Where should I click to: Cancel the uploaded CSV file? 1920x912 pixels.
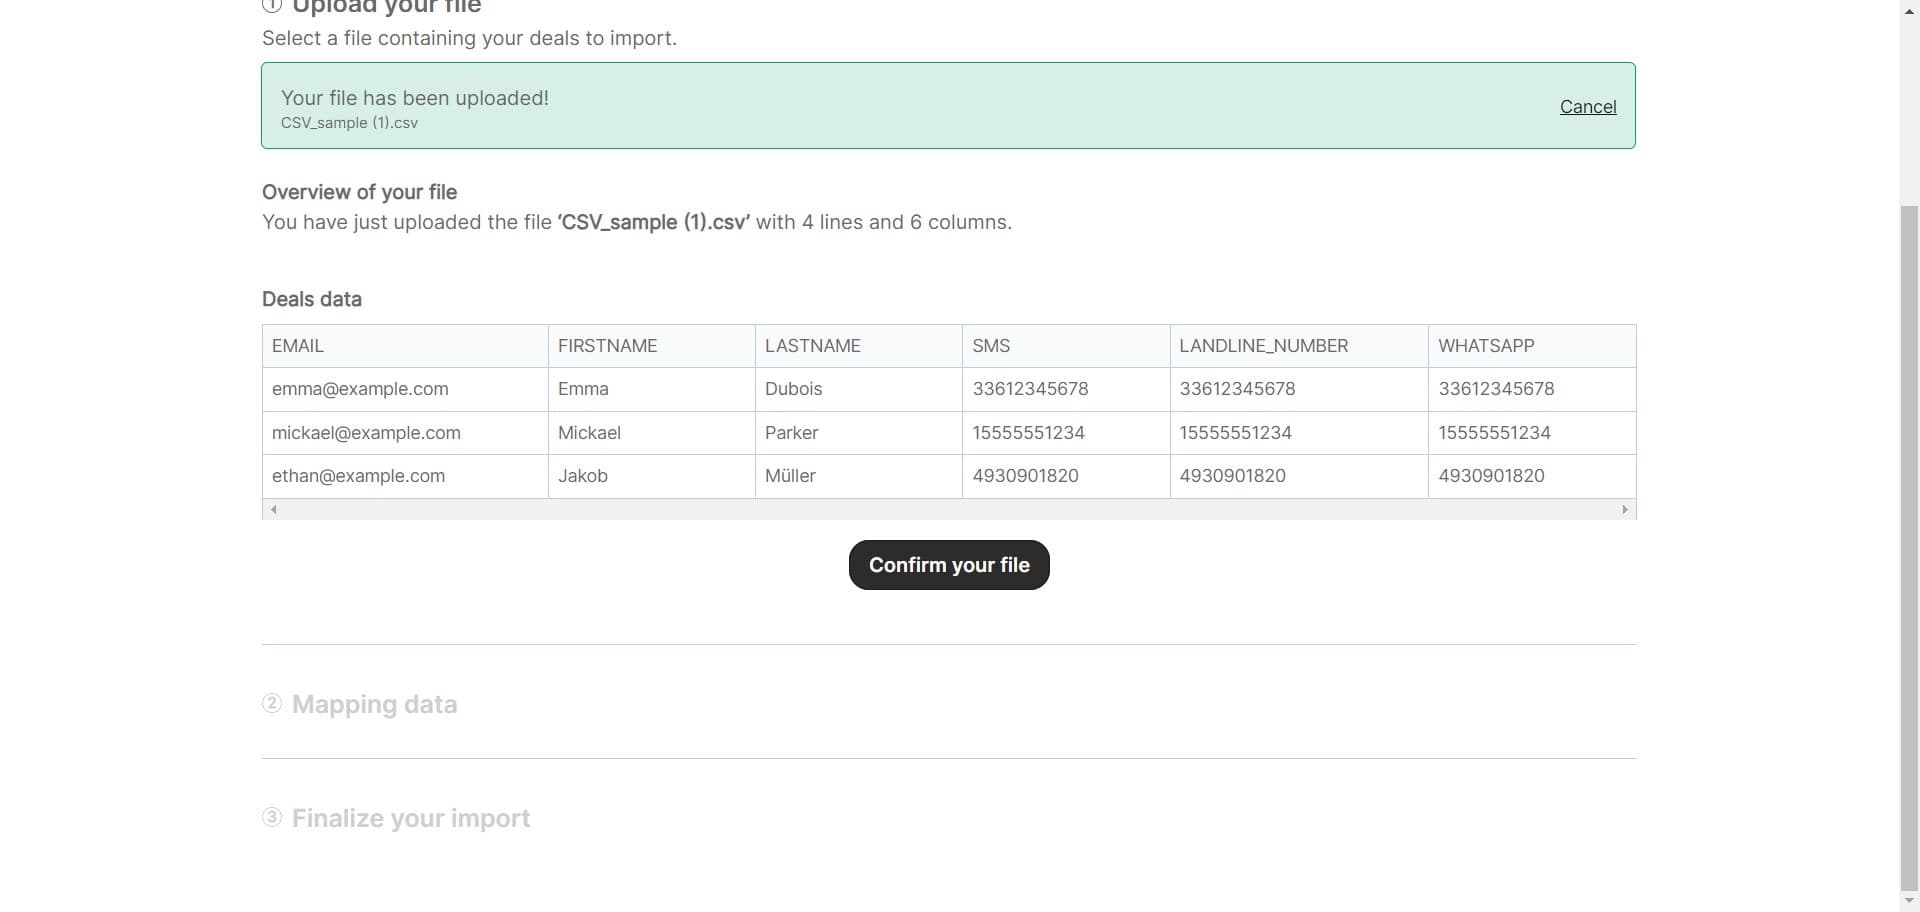click(x=1587, y=107)
